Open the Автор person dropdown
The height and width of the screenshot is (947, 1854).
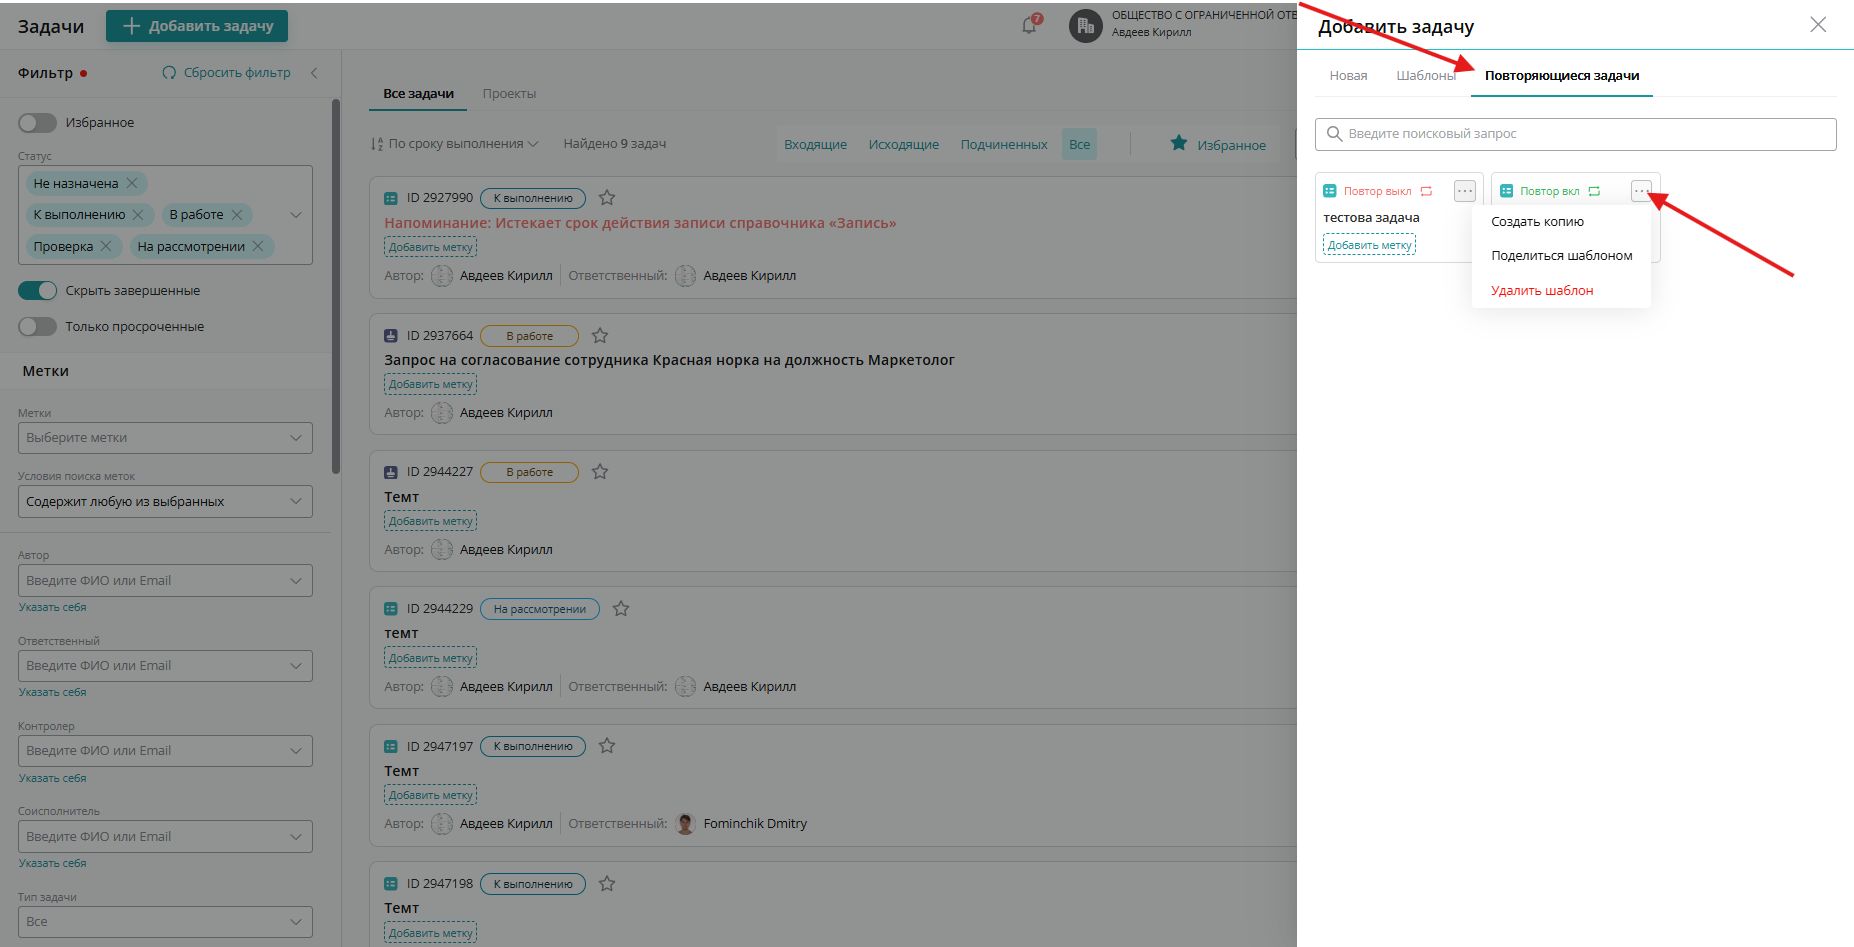165,581
